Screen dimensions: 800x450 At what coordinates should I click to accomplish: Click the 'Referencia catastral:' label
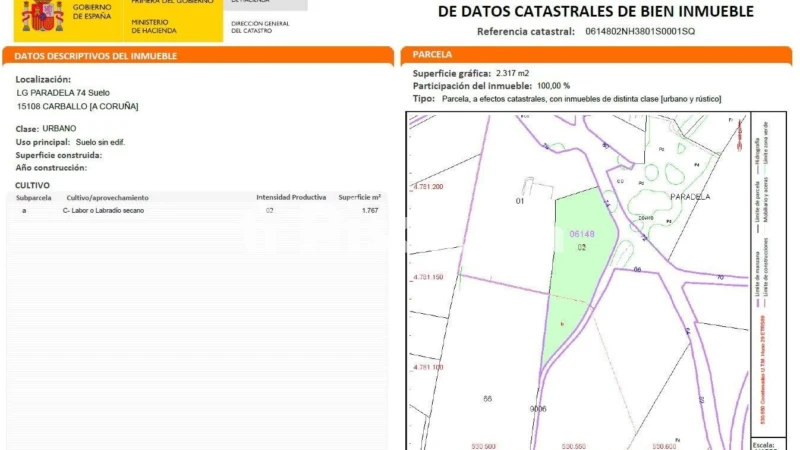click(526, 32)
